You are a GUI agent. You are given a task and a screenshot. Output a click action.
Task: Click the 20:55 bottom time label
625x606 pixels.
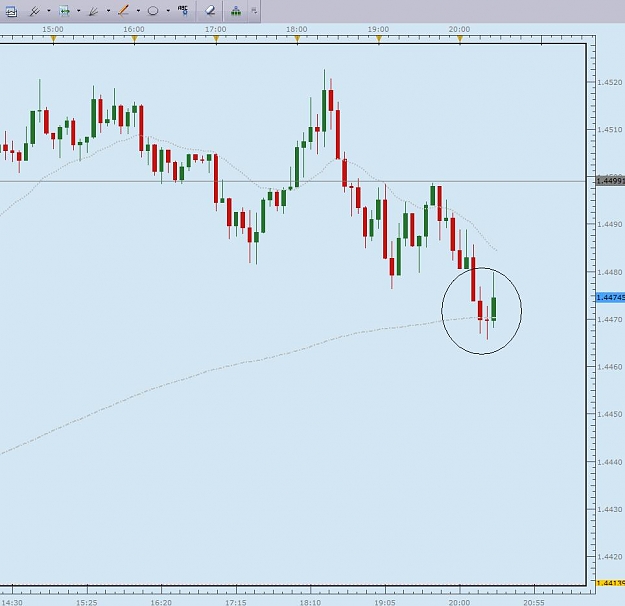(x=534, y=602)
